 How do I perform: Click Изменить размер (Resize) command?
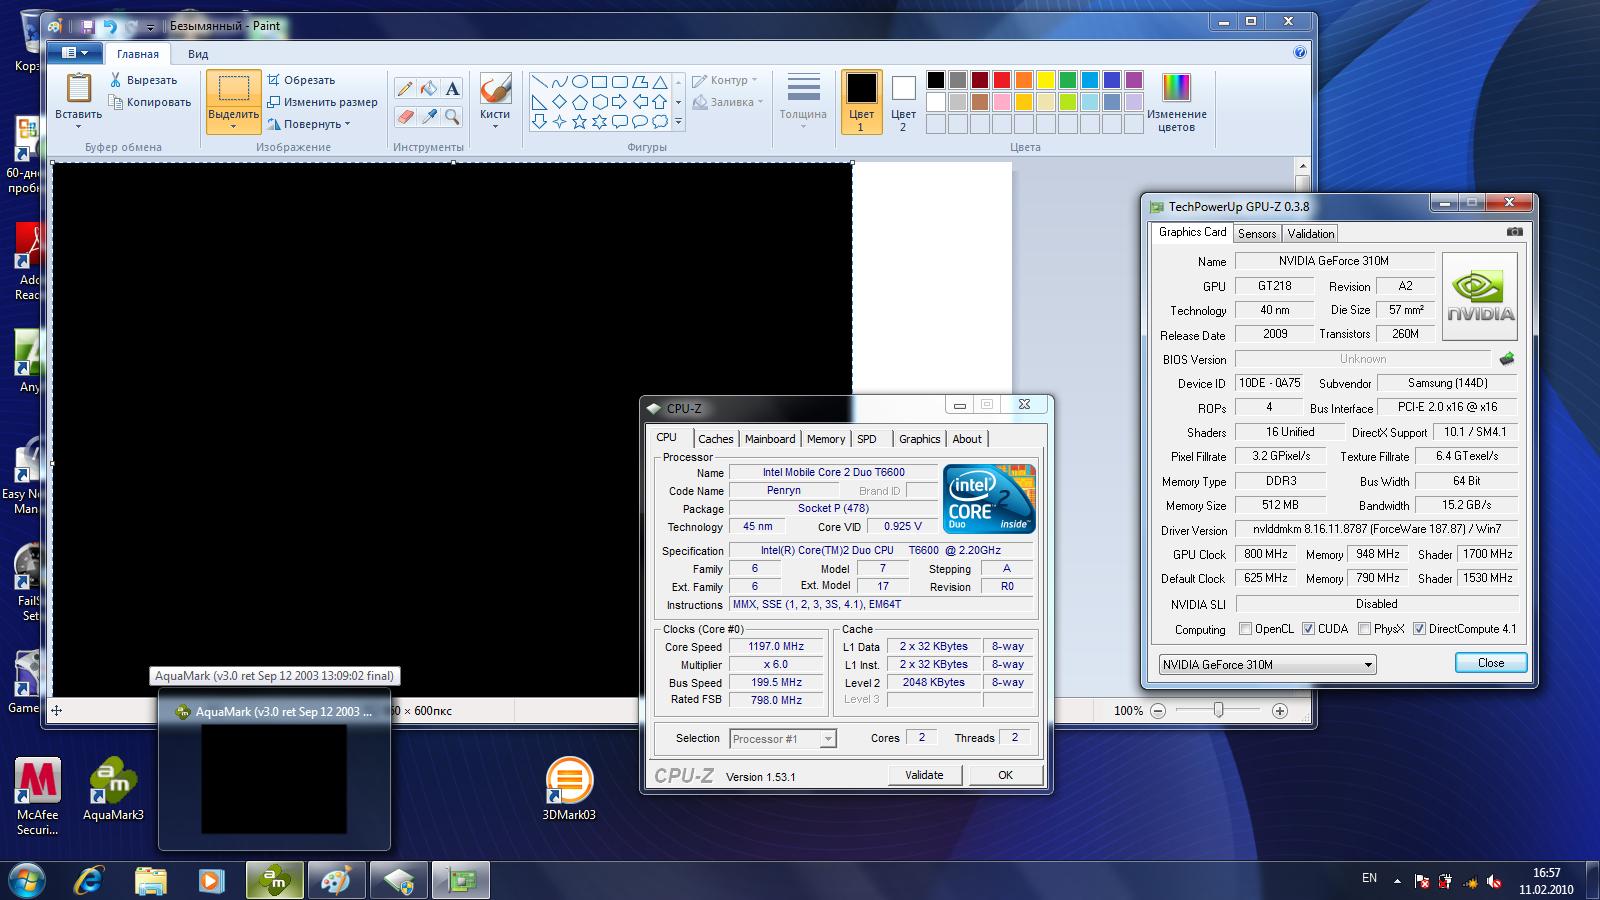[322, 102]
